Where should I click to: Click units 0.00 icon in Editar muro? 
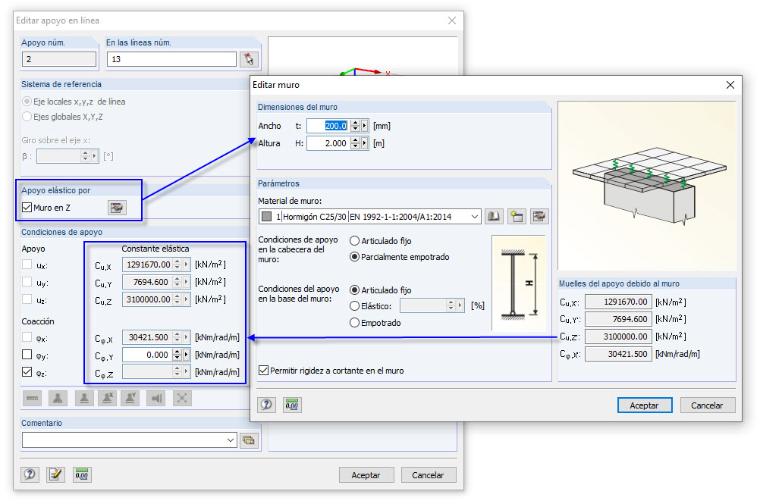[x=292, y=404]
